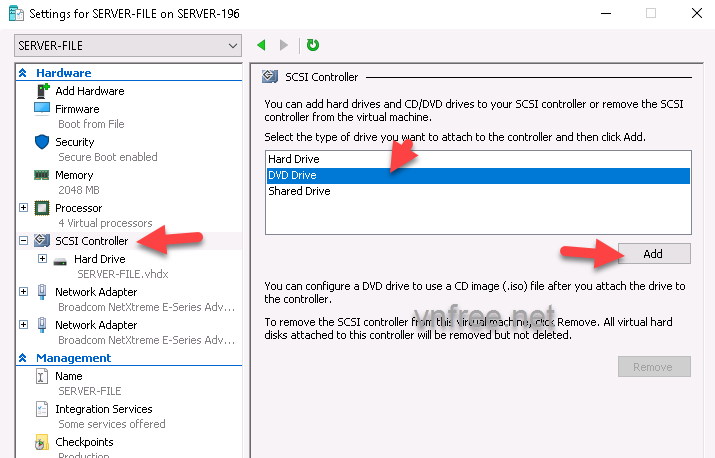The width and height of the screenshot is (715, 458).
Task: Select the Name item under Management
Action: [69, 376]
